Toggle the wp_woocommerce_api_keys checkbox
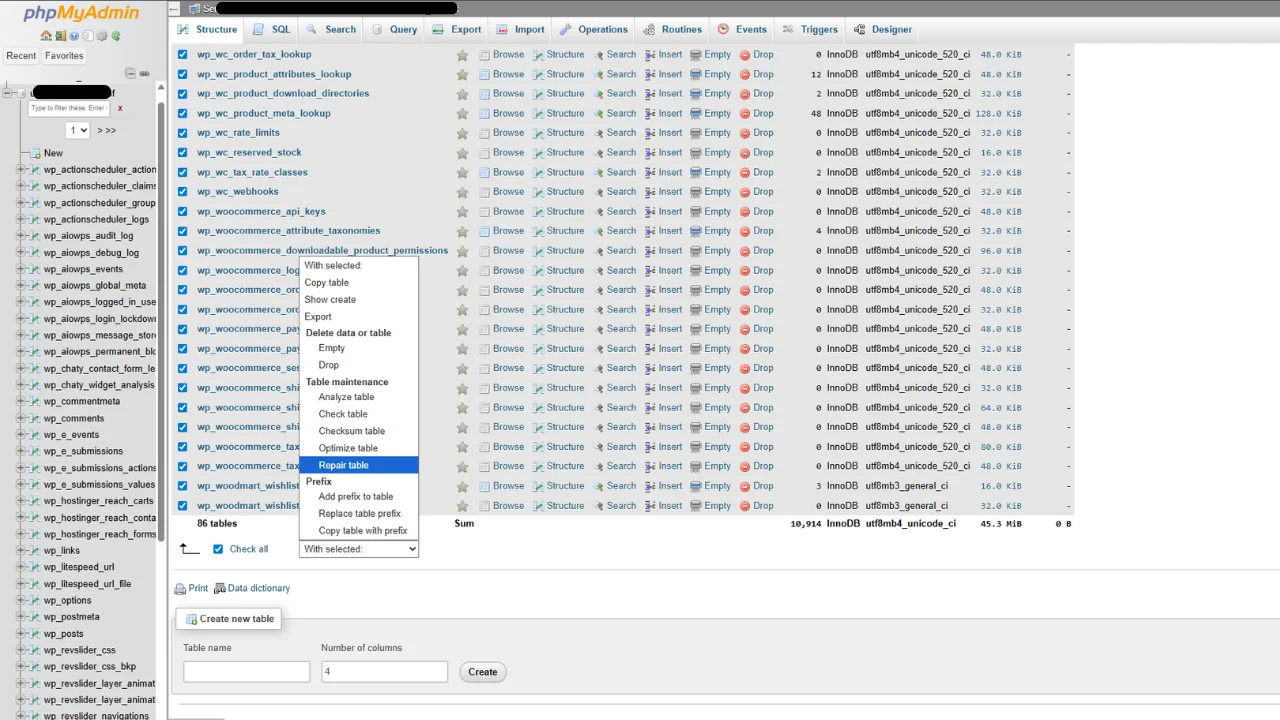 (182, 212)
